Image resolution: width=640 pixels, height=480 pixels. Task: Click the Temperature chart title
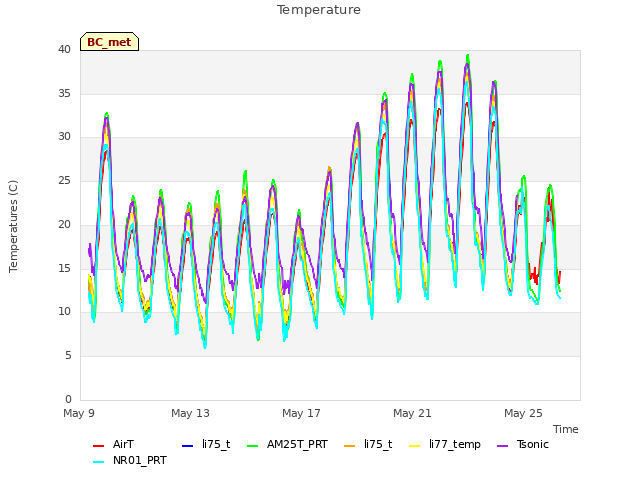pos(319,10)
